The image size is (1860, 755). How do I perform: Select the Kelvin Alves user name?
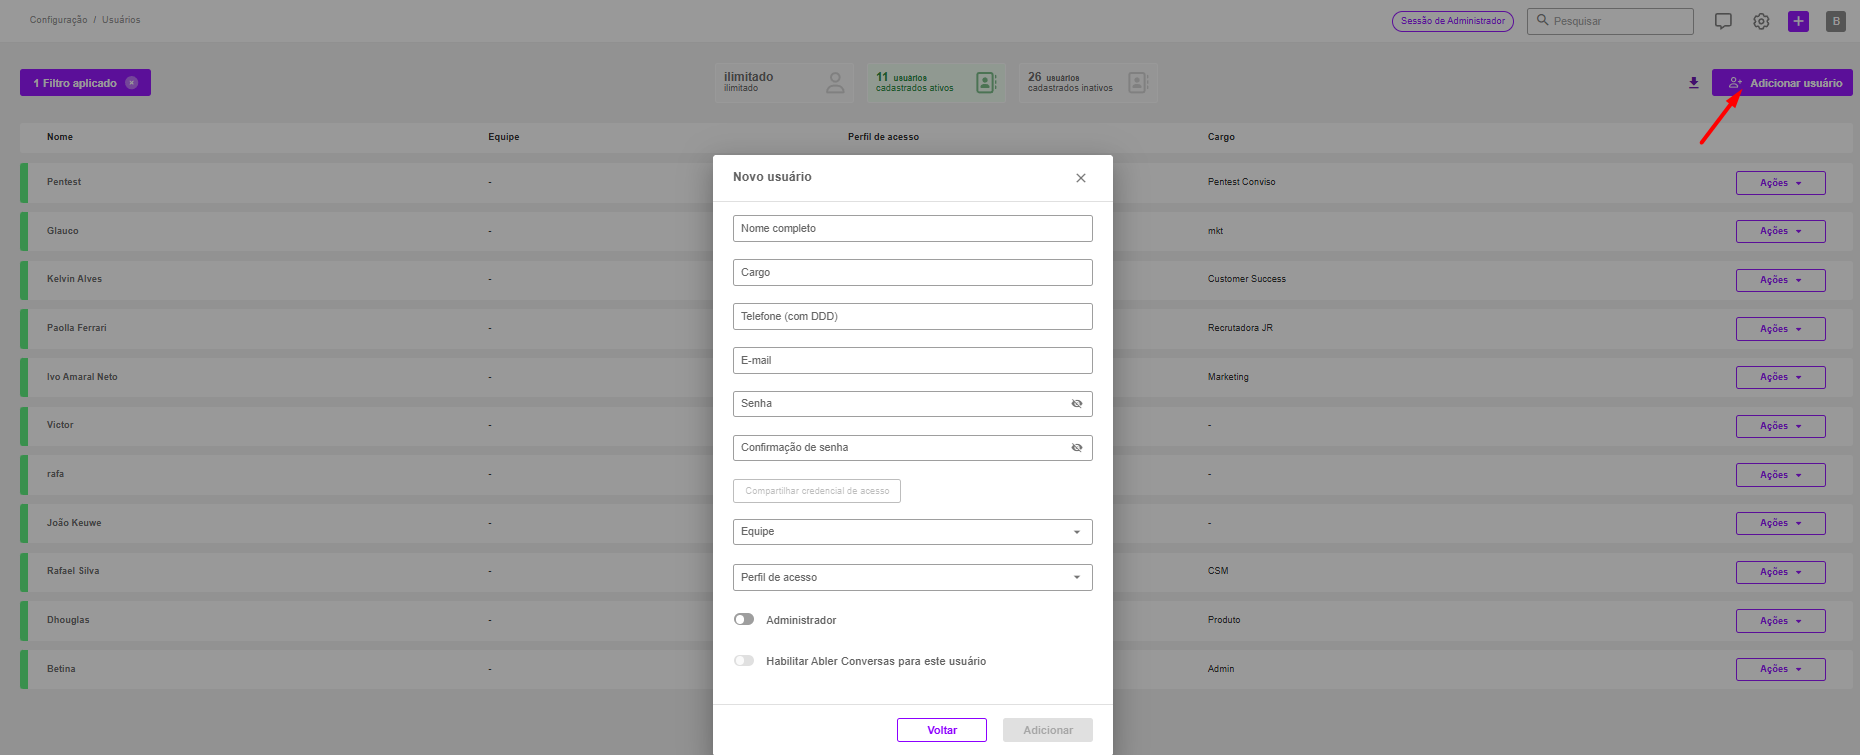tap(74, 279)
